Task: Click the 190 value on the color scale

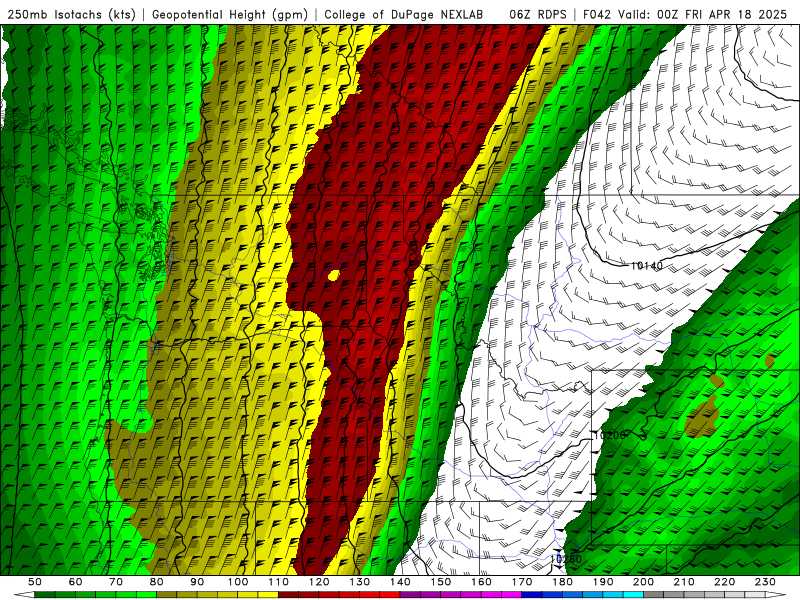Action: coord(603,582)
